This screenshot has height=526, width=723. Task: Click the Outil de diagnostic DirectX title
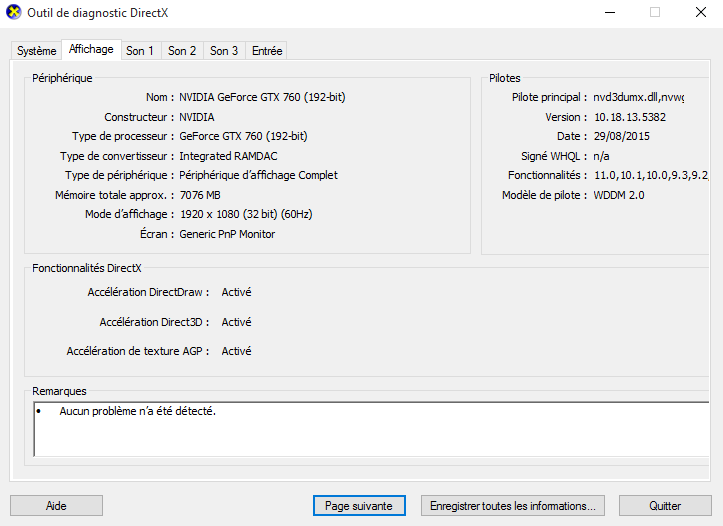tap(98, 13)
